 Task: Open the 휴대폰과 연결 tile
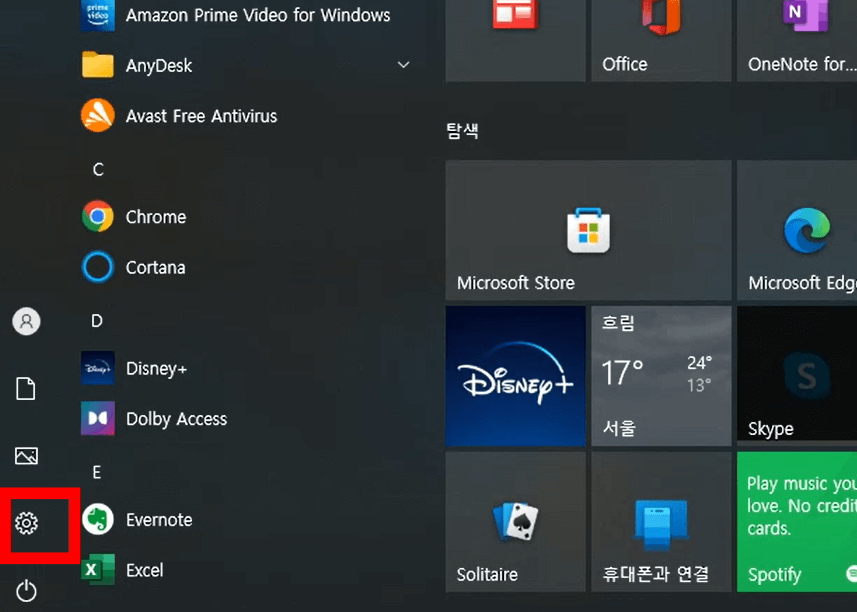pyautogui.click(x=661, y=522)
